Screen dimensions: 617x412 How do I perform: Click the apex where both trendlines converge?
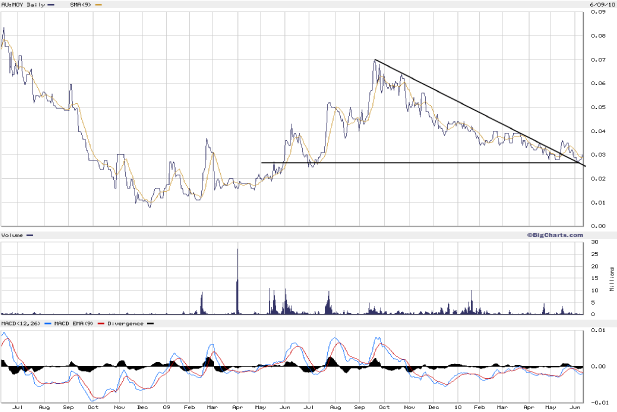[585, 163]
